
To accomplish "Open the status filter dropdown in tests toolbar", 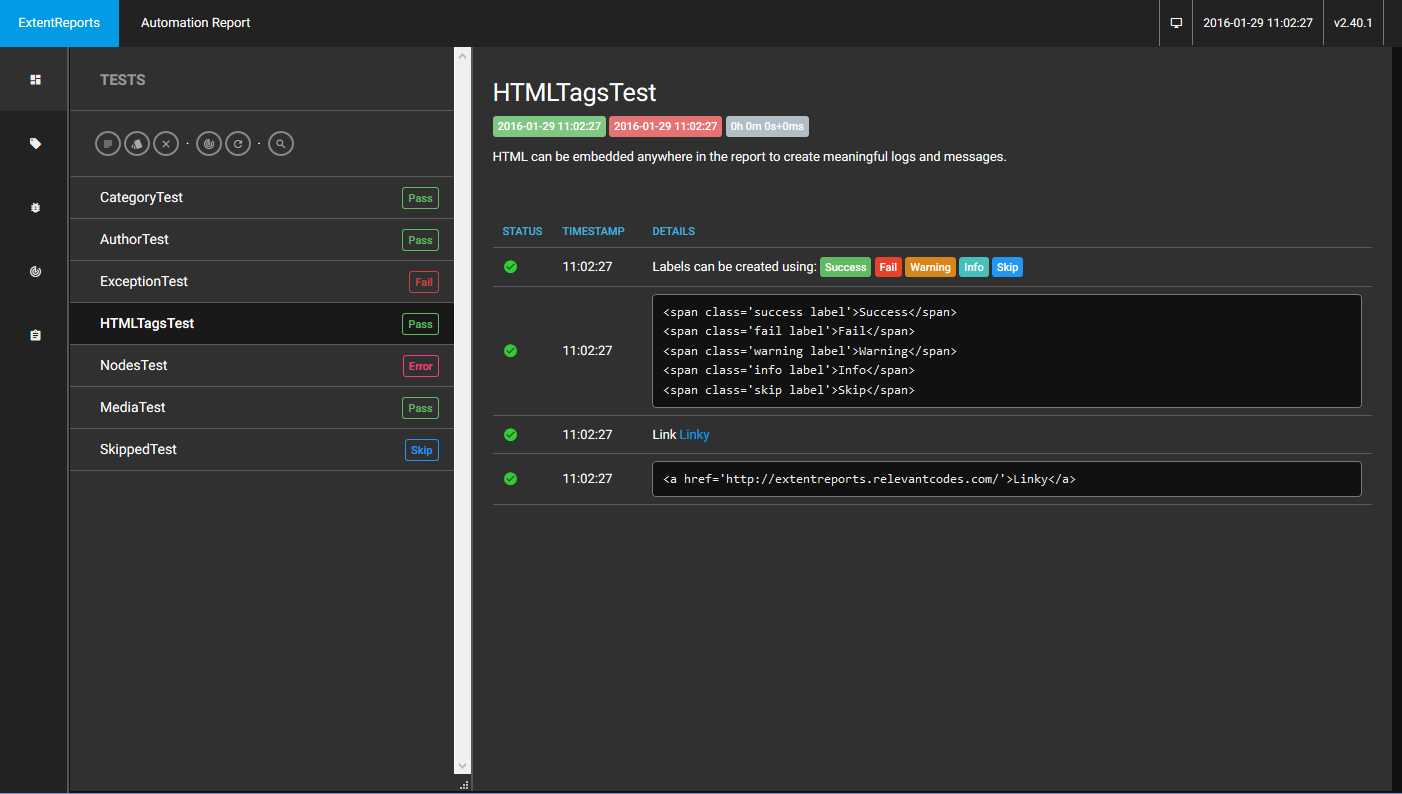I will (x=108, y=144).
